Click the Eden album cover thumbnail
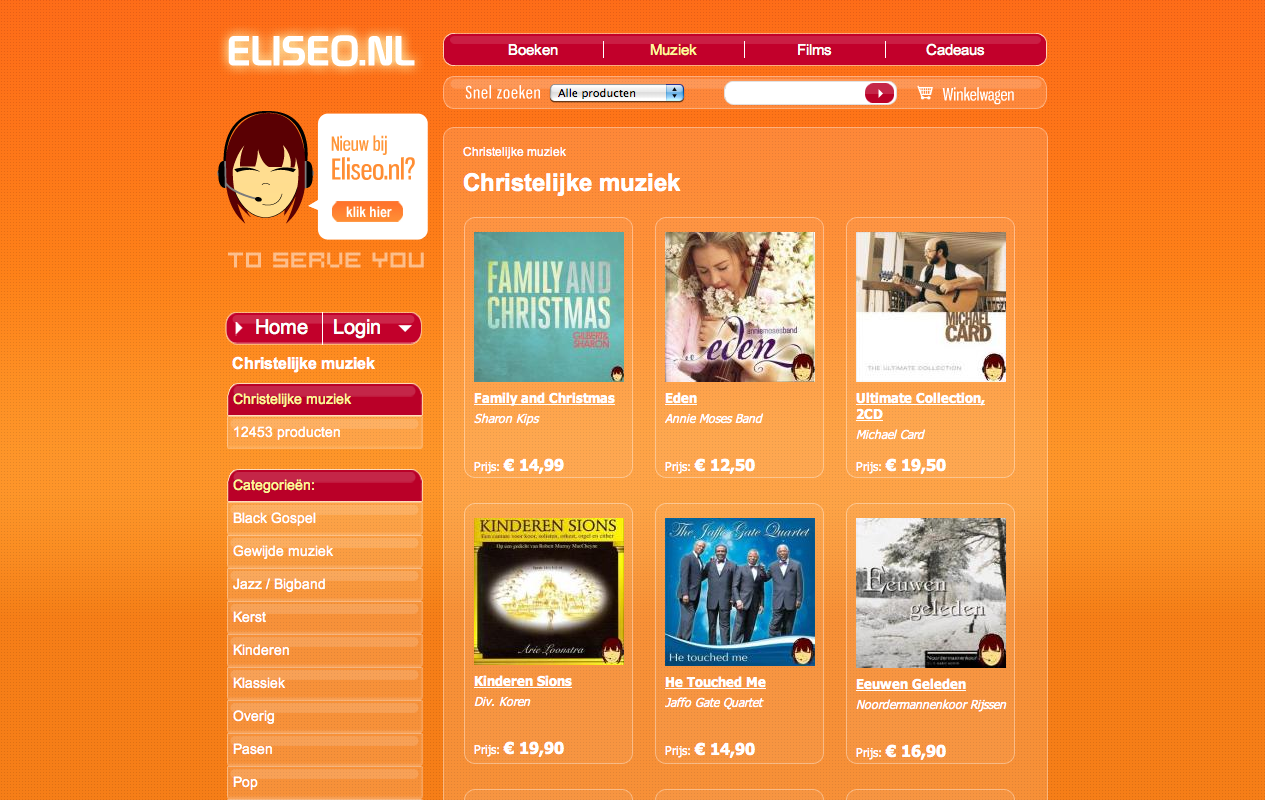 740,307
